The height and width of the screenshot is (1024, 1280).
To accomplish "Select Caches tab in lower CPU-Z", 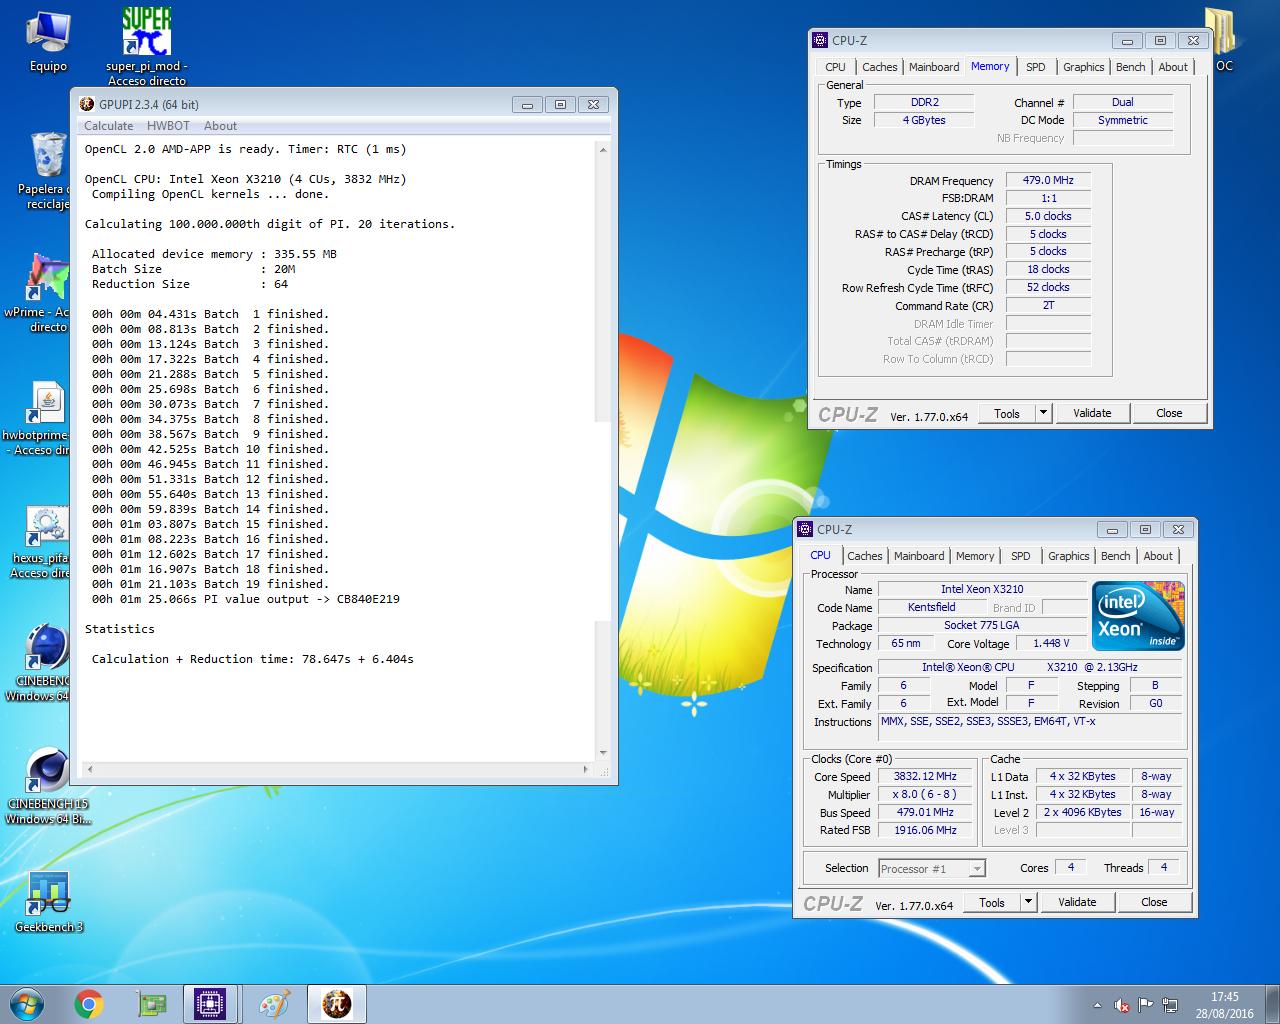I will 865,556.
